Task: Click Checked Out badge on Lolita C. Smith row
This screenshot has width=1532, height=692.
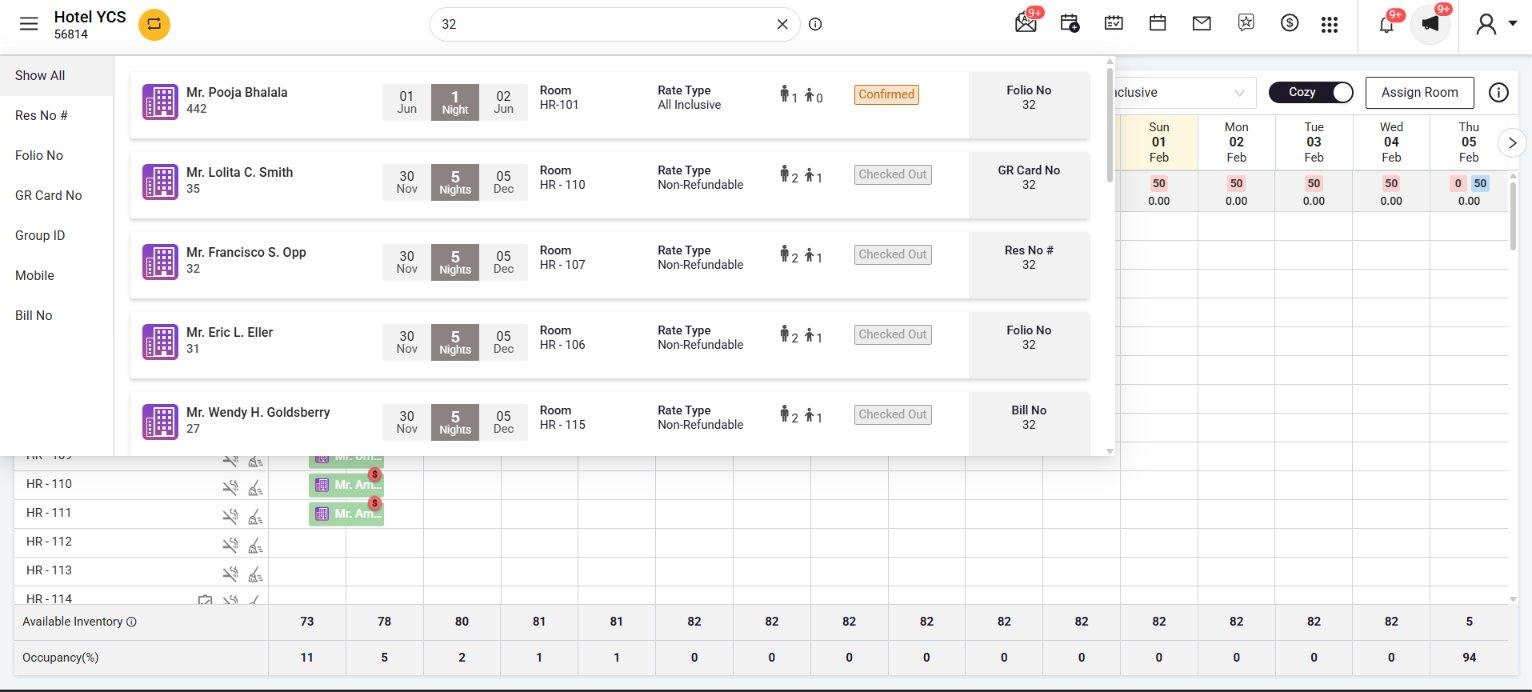Action: point(893,174)
